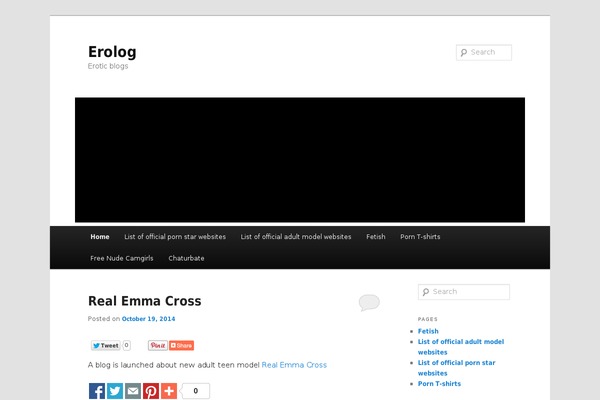The image size is (600, 400).
Task: Open Fetish link in sidebar Pages
Action: (428, 331)
